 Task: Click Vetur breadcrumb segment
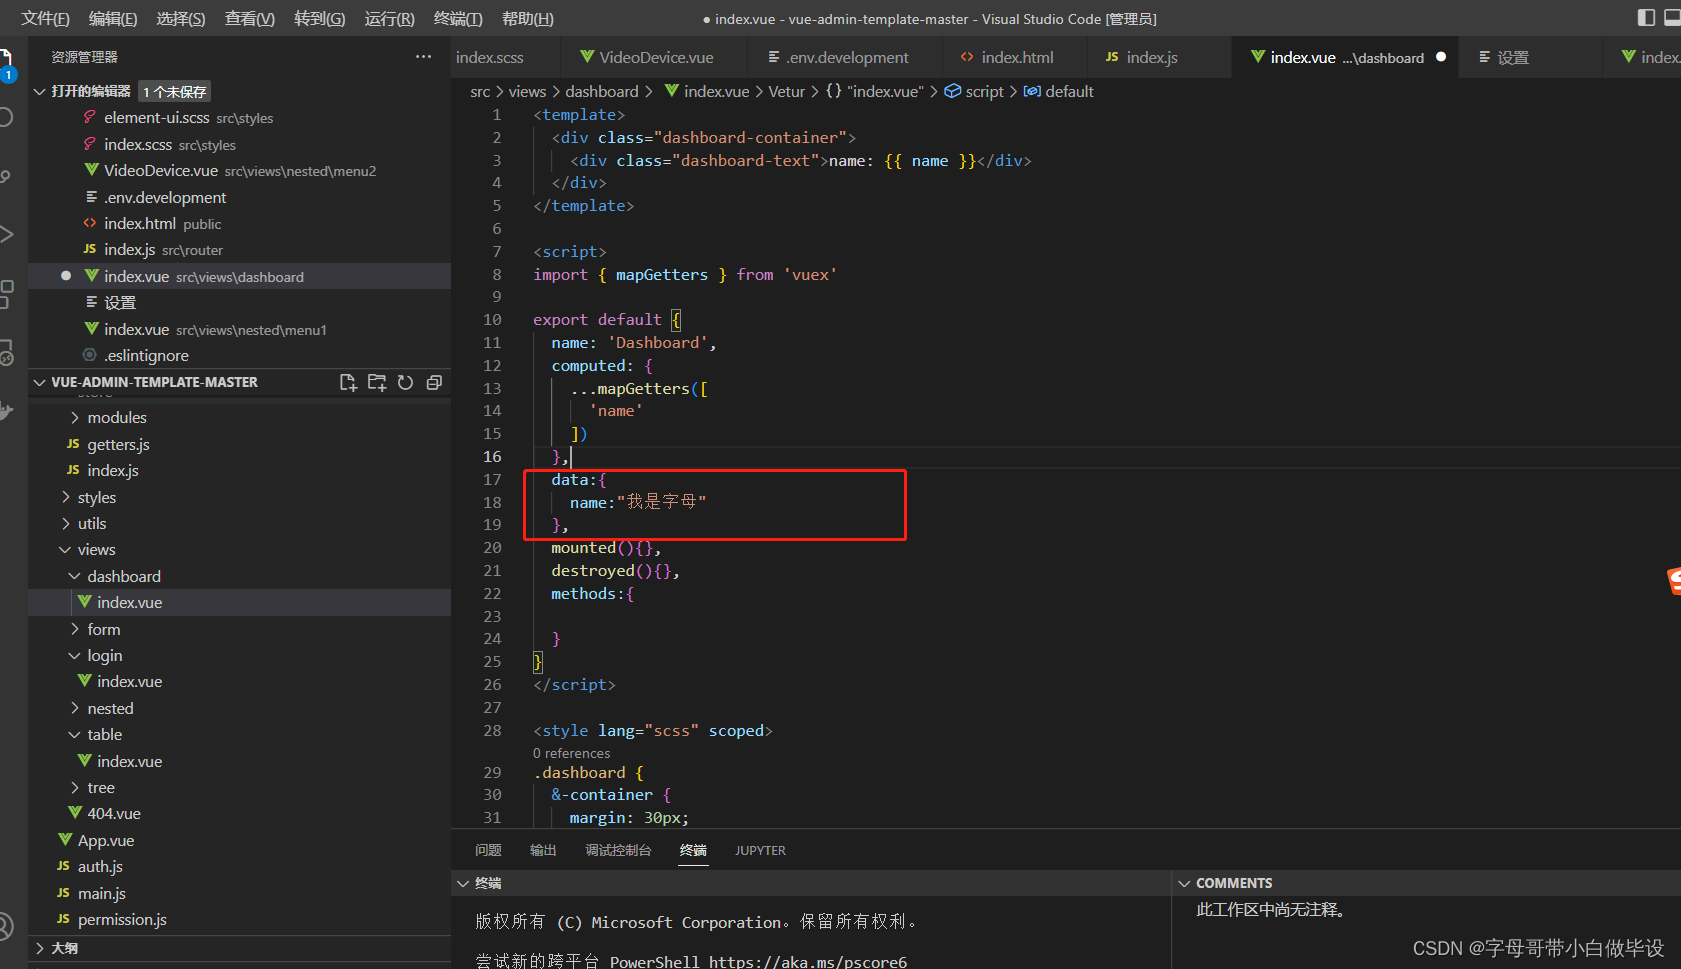pos(786,91)
